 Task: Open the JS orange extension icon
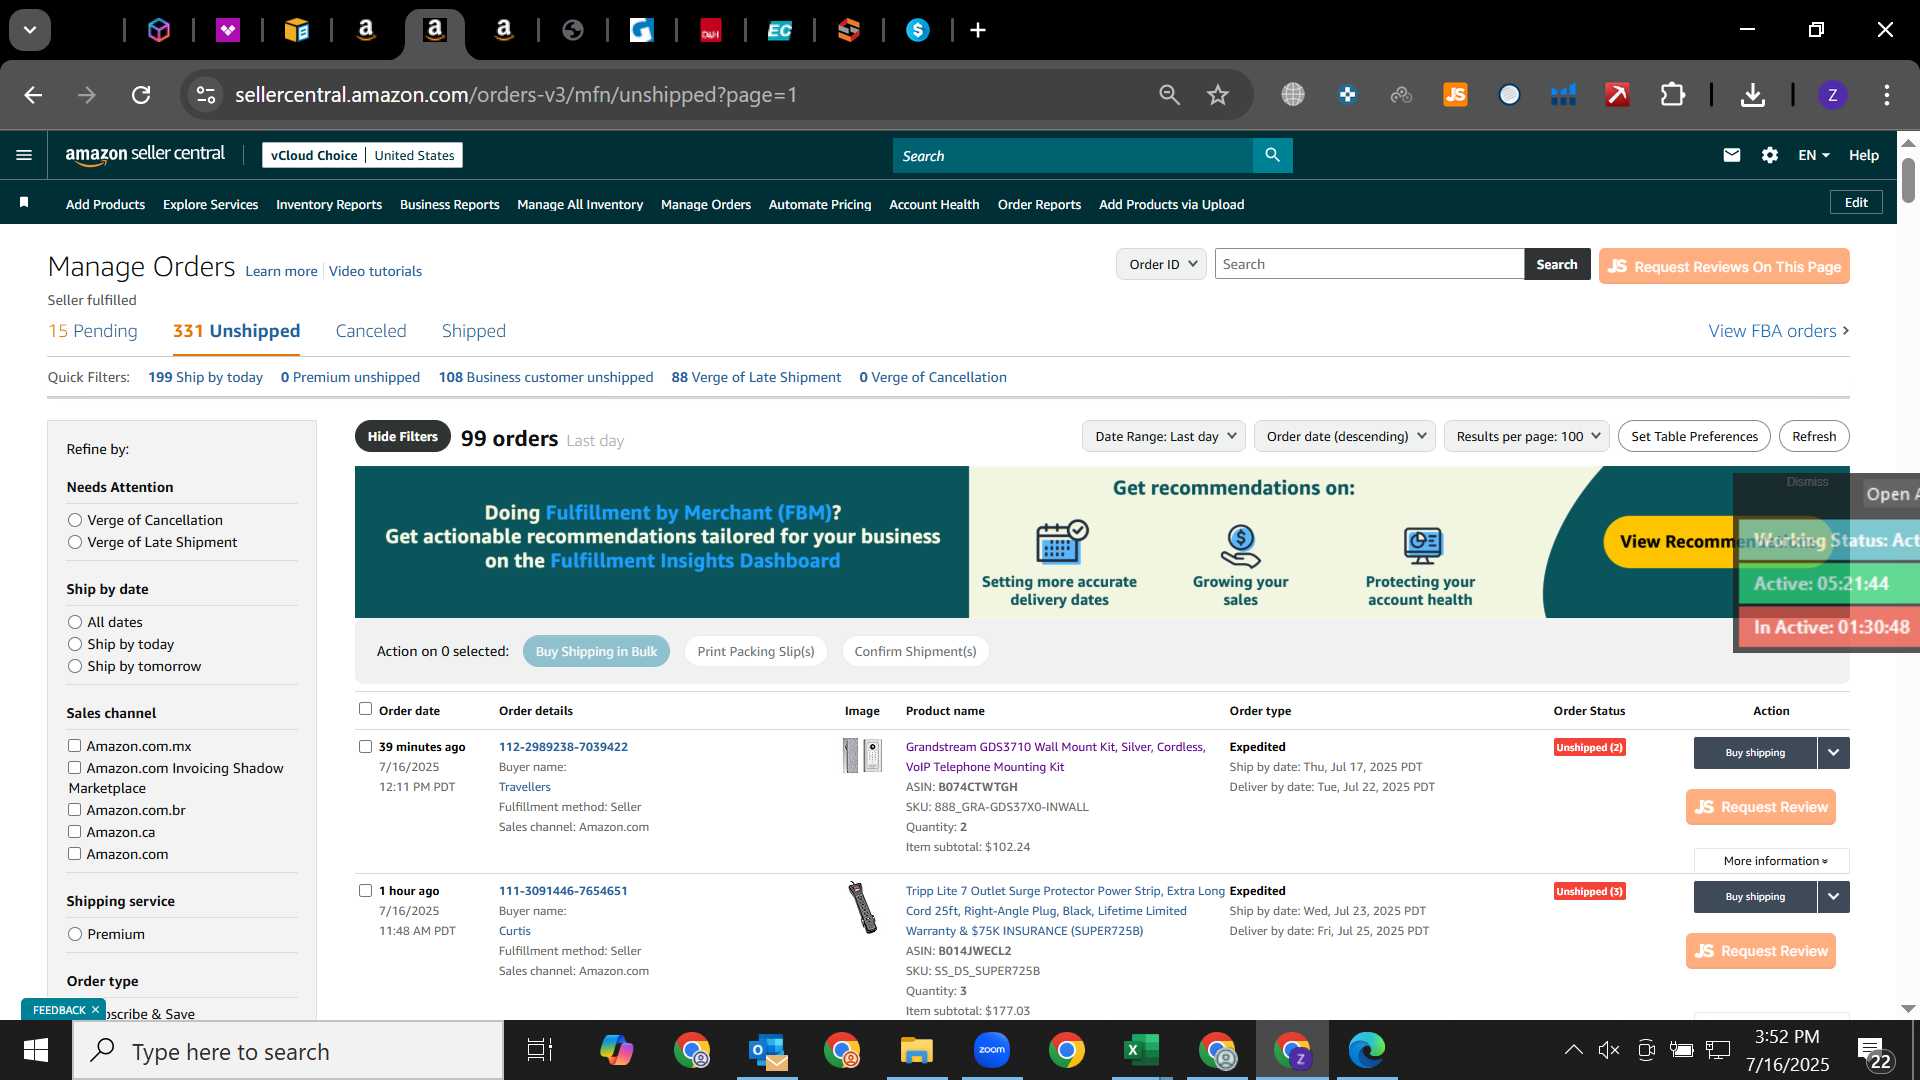click(x=1455, y=95)
